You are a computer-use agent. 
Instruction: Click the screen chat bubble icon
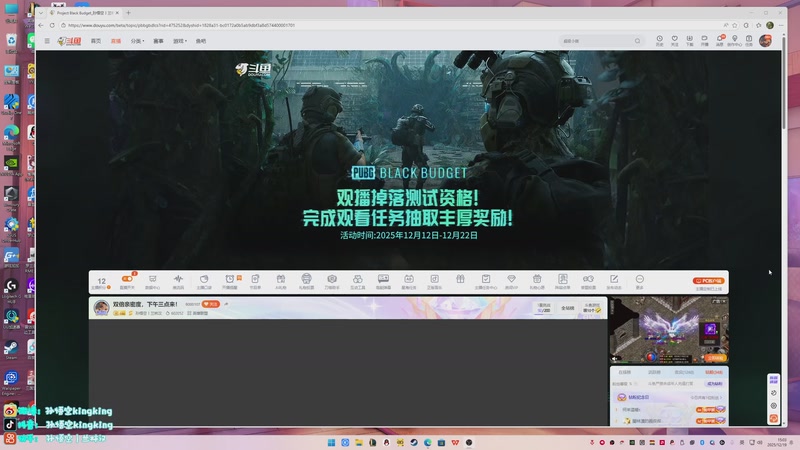pos(383,281)
